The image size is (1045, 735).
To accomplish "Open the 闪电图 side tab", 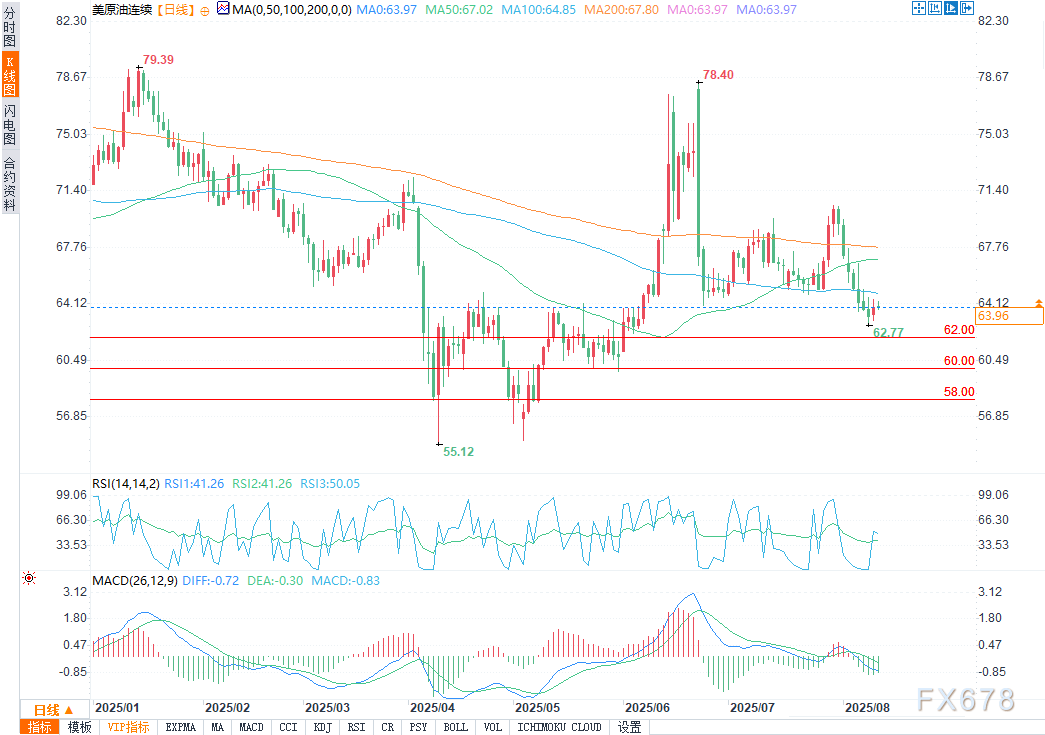I will click(x=9, y=125).
